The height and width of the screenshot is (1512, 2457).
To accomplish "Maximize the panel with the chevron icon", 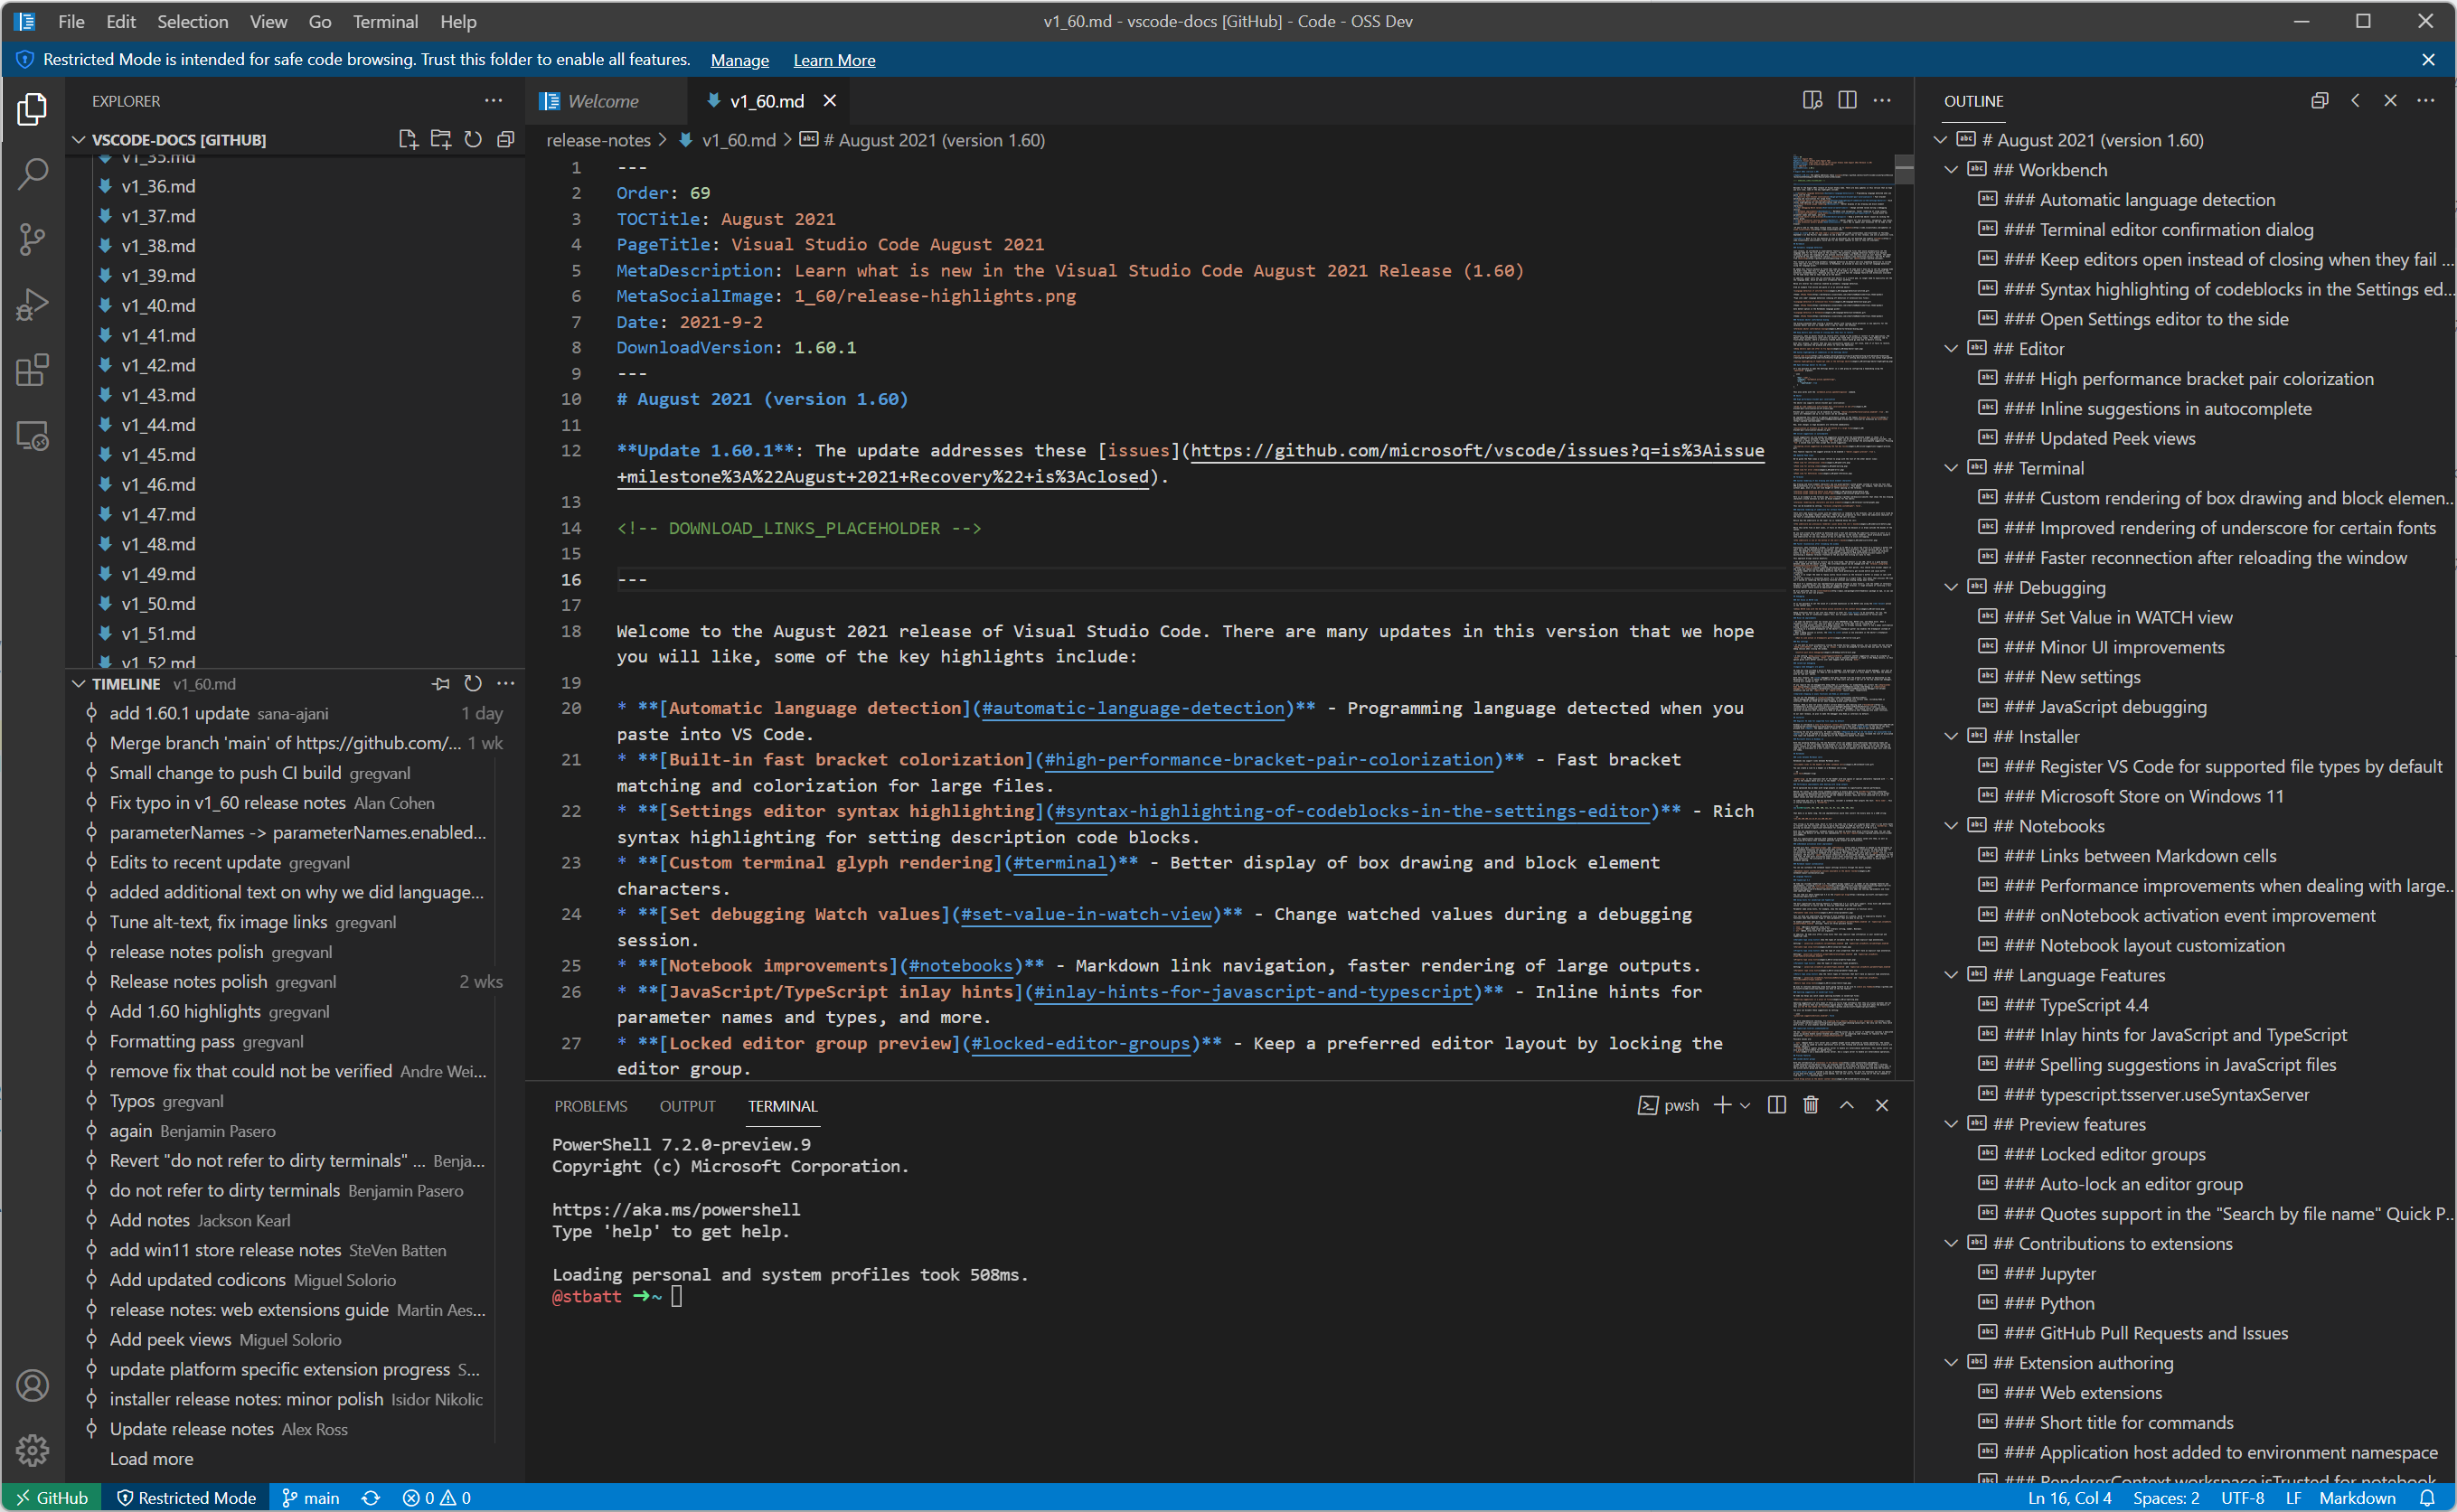I will 1847,1105.
